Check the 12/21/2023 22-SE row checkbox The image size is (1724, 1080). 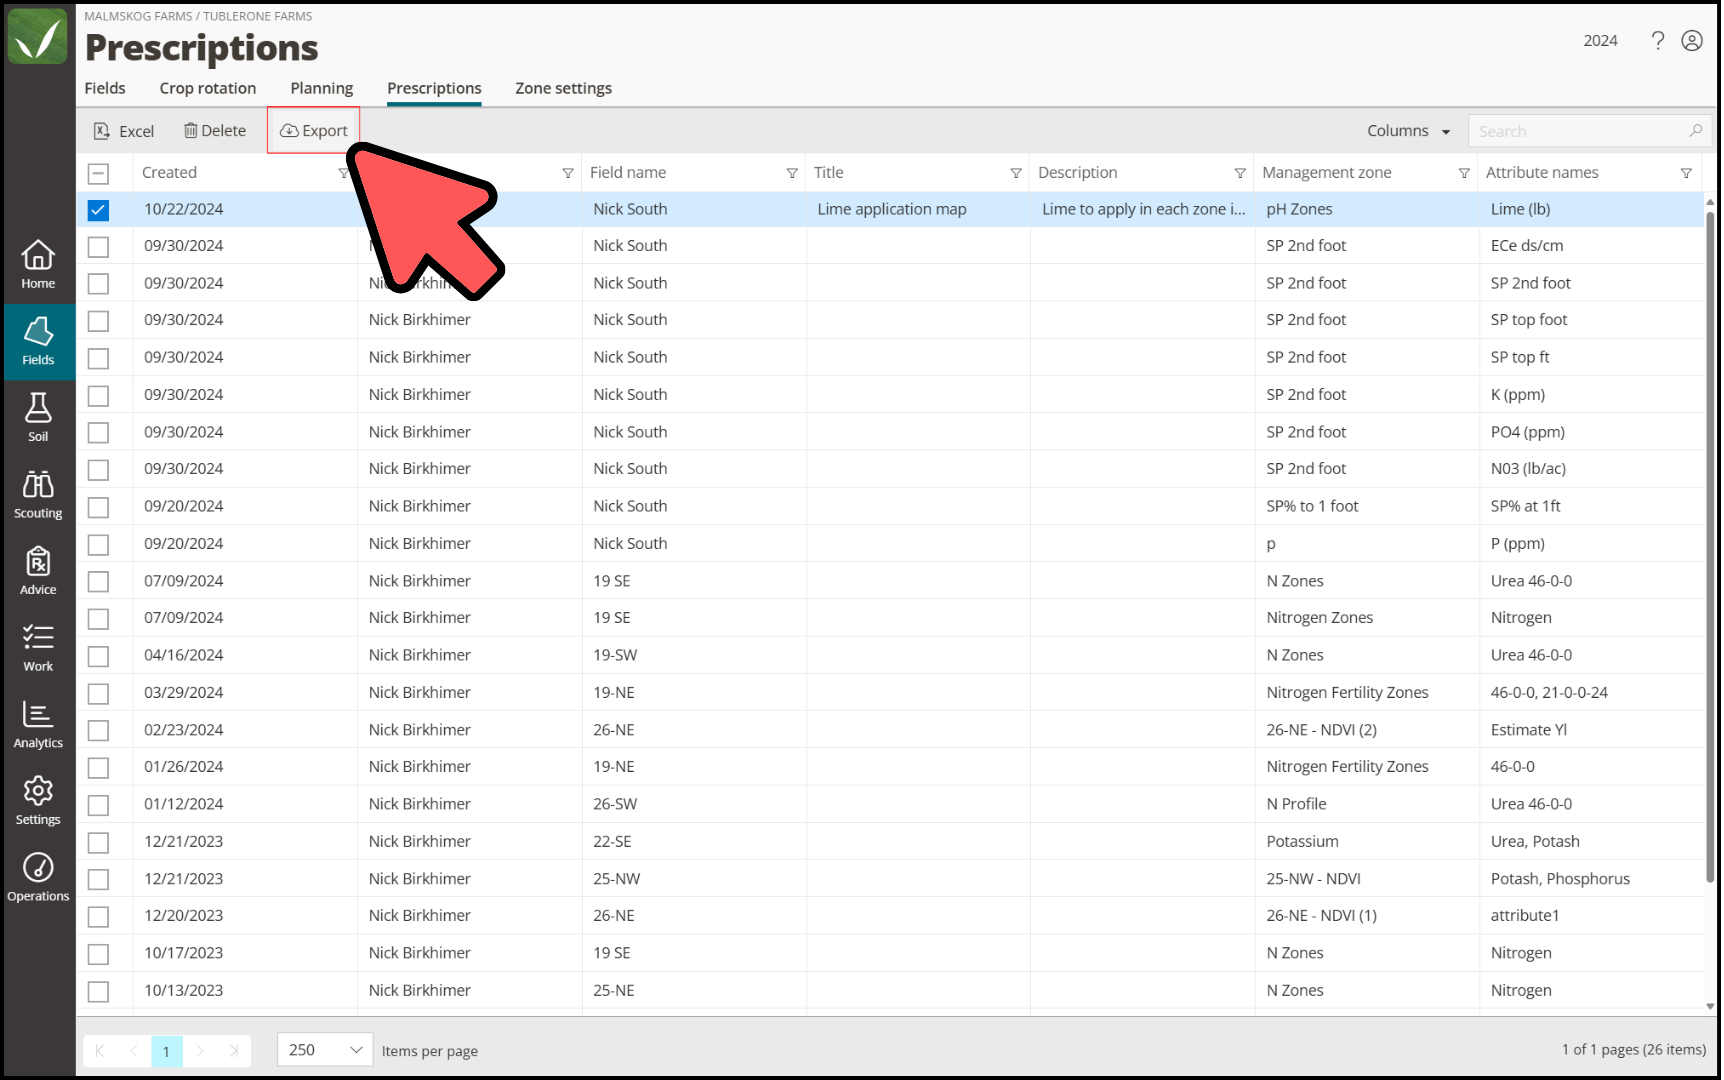pyautogui.click(x=98, y=842)
